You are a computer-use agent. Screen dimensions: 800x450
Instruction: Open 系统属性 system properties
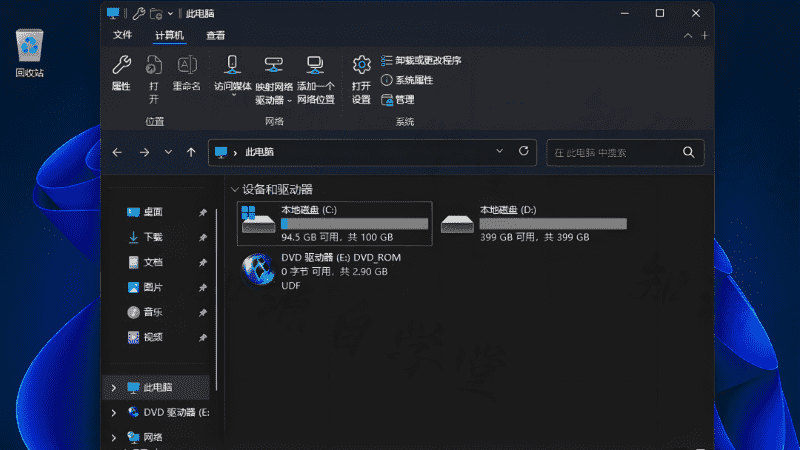coord(407,80)
